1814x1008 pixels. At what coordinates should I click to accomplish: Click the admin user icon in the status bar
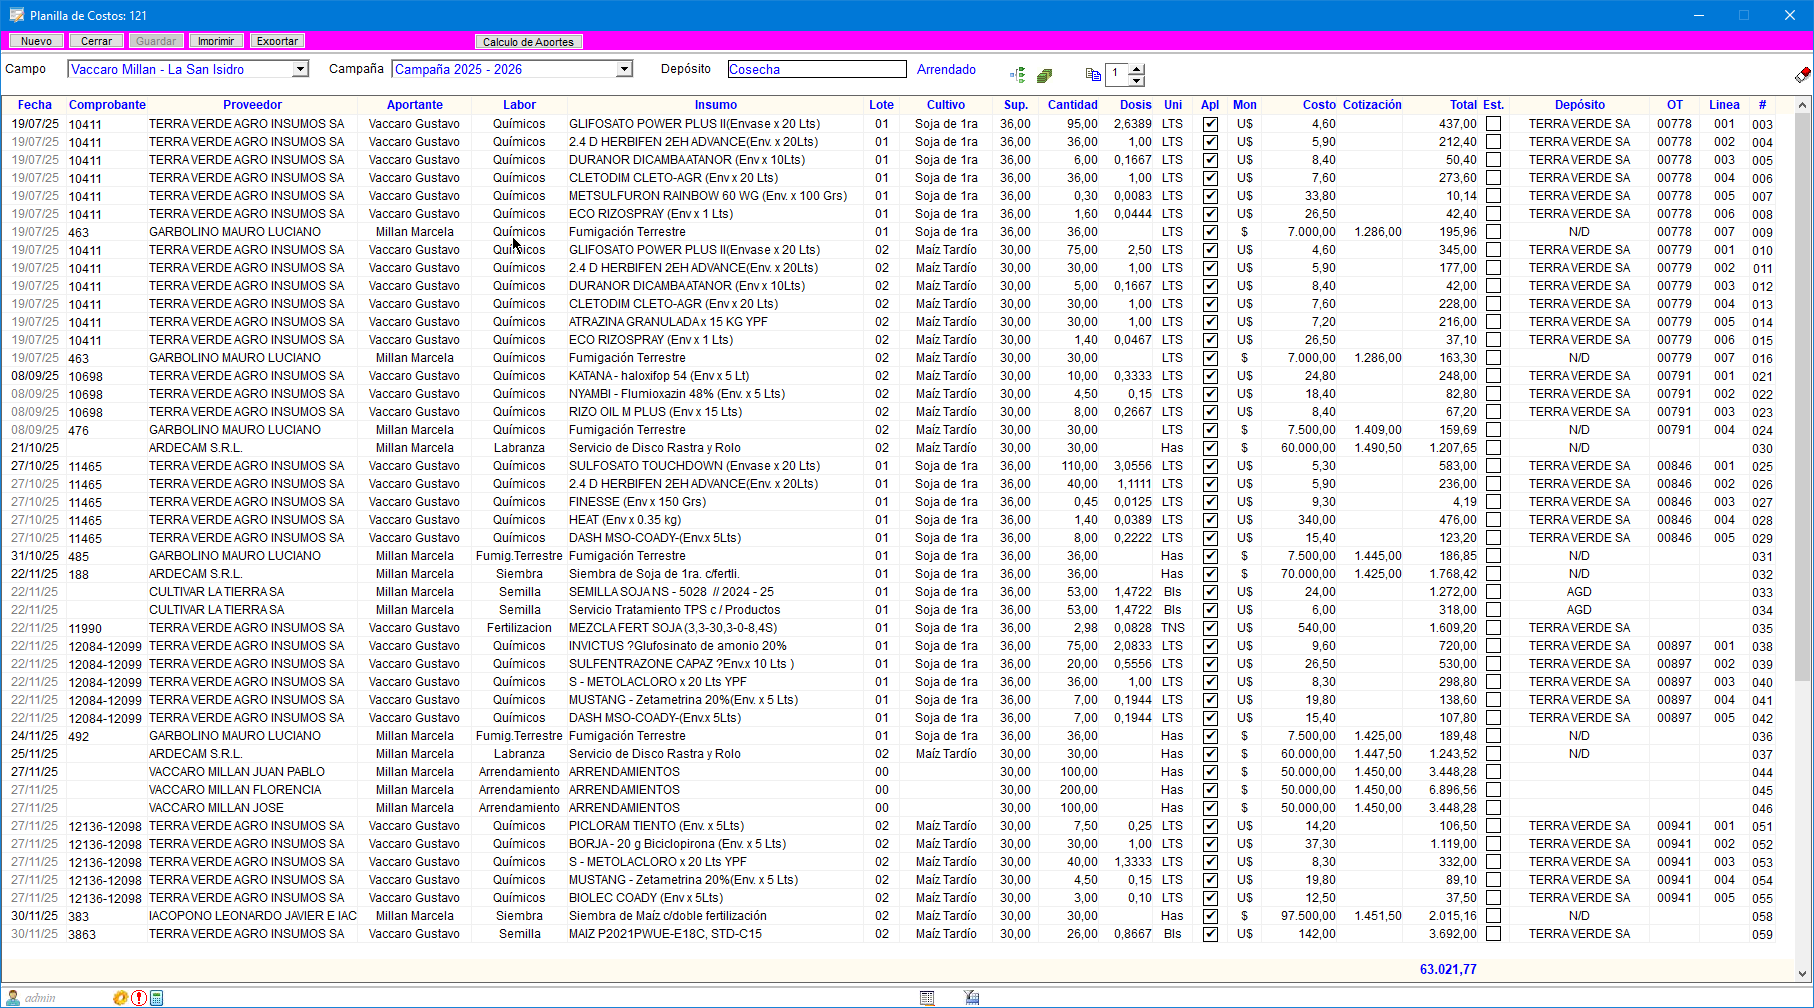(x=13, y=998)
